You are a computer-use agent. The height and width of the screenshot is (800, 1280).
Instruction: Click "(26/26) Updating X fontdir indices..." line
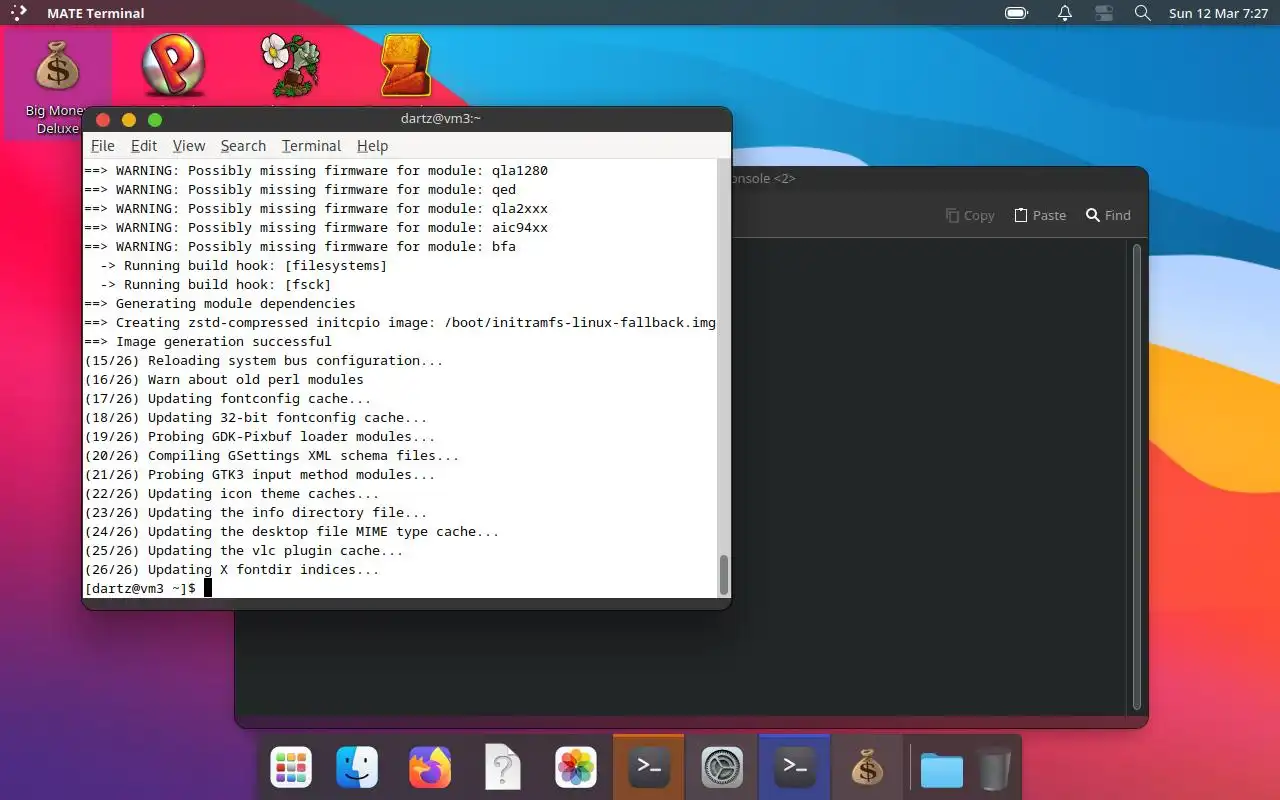tap(232, 570)
